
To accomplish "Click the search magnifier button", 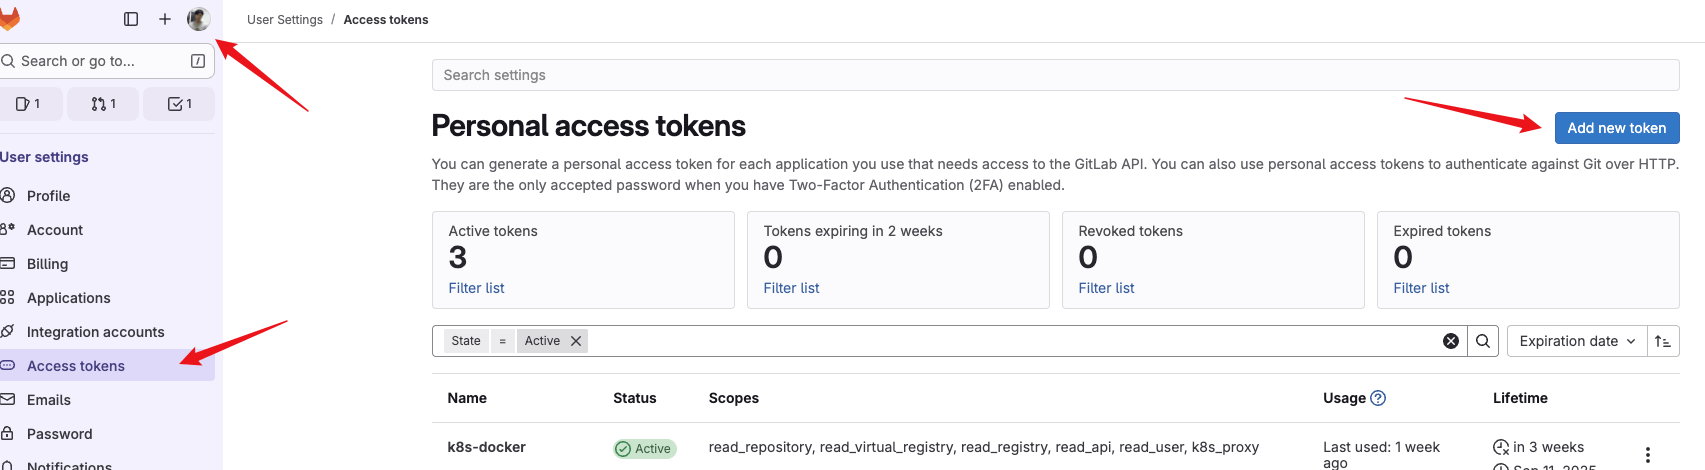I will pos(1483,341).
